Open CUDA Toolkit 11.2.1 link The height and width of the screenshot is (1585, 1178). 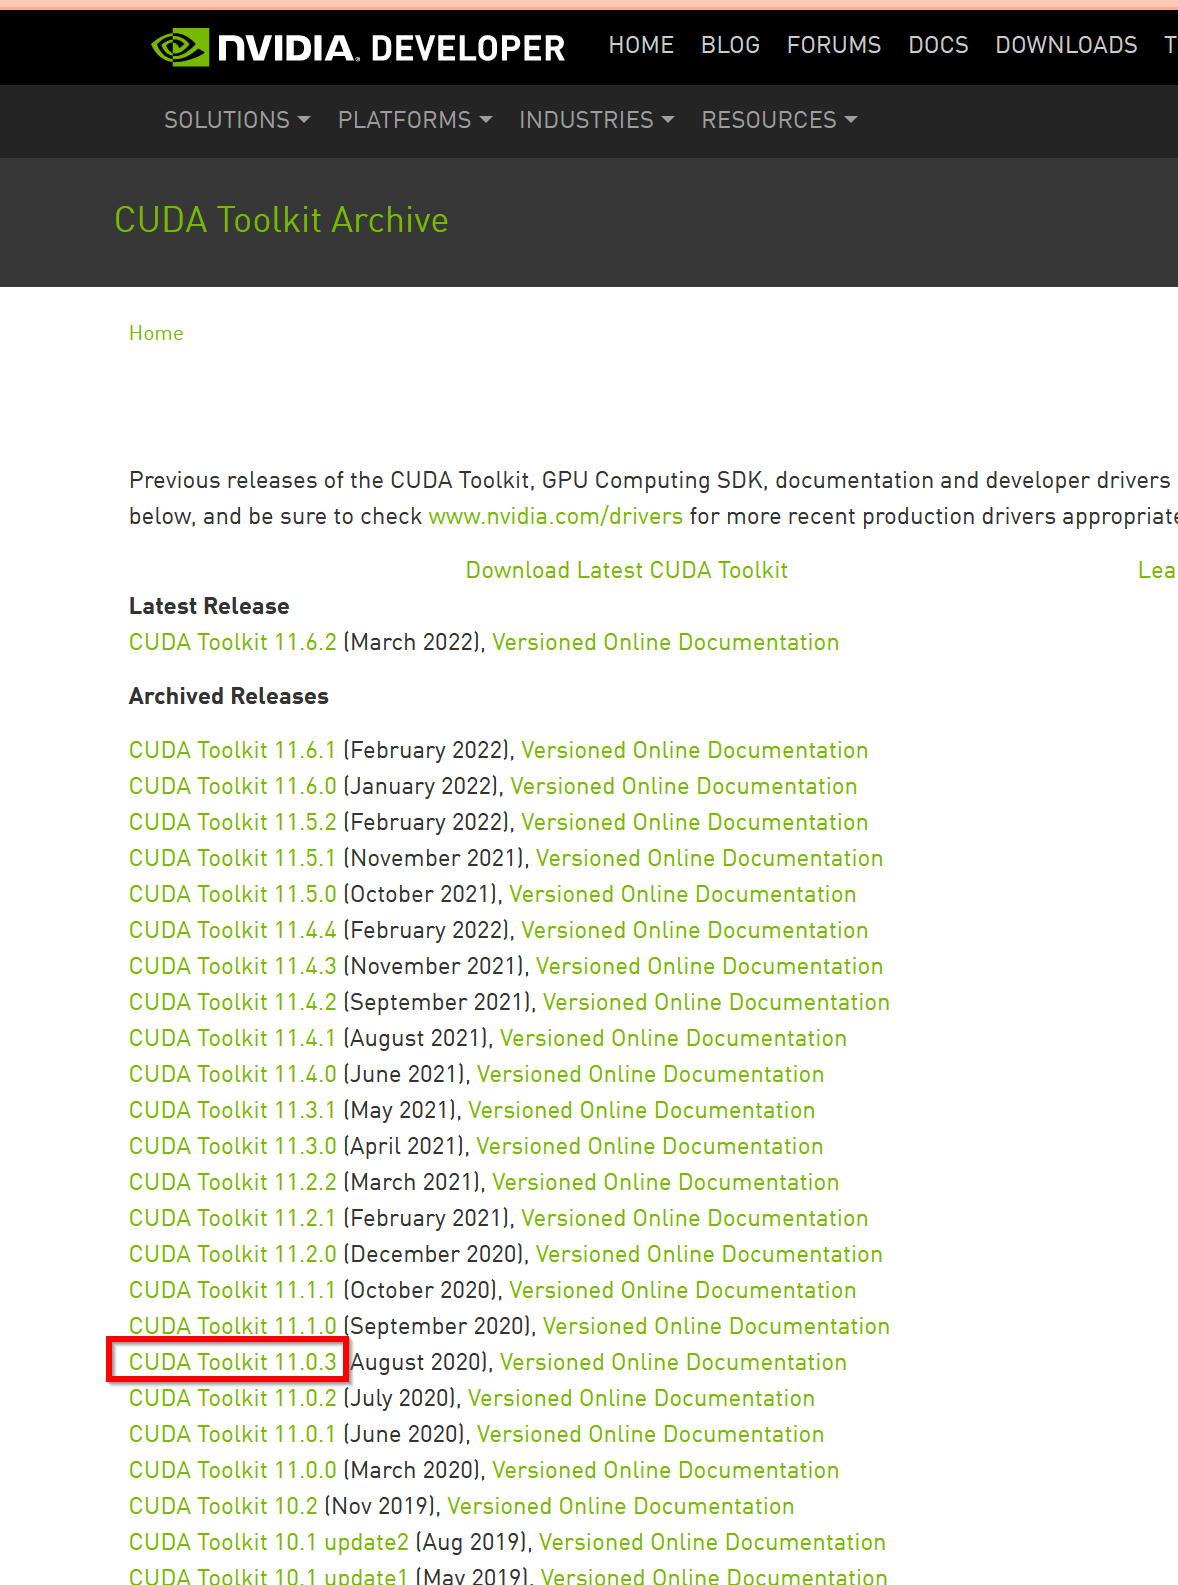233,1218
